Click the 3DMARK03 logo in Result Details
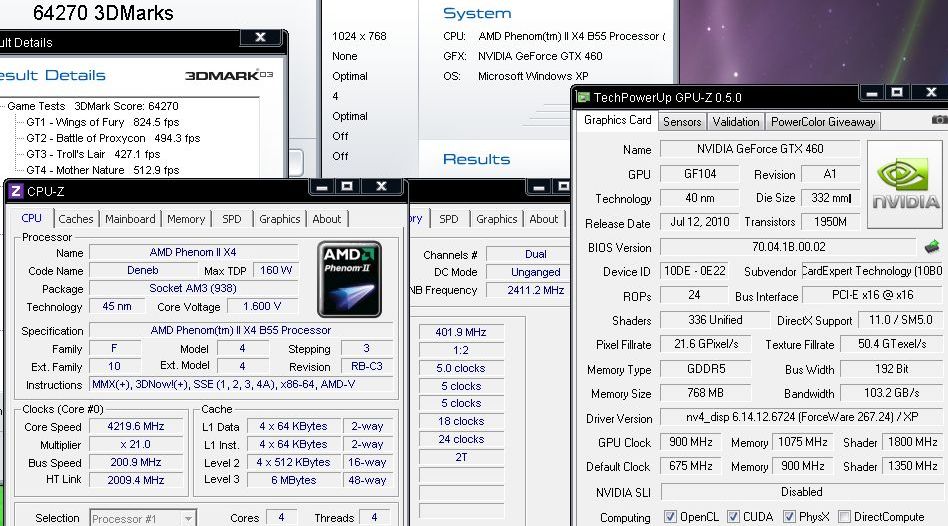This screenshot has height=526, width=948. pyautogui.click(x=229, y=76)
